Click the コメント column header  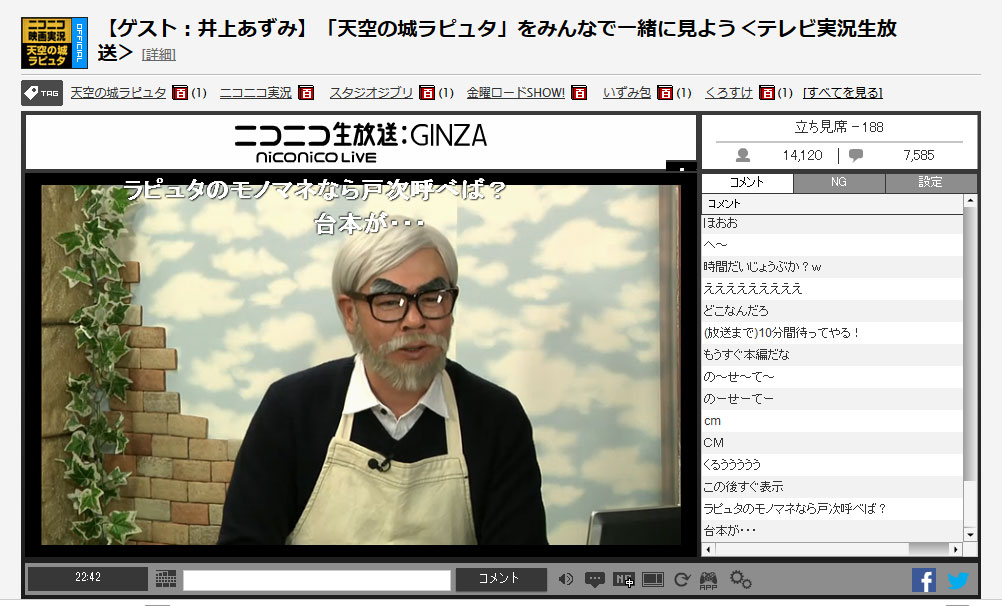pos(833,204)
